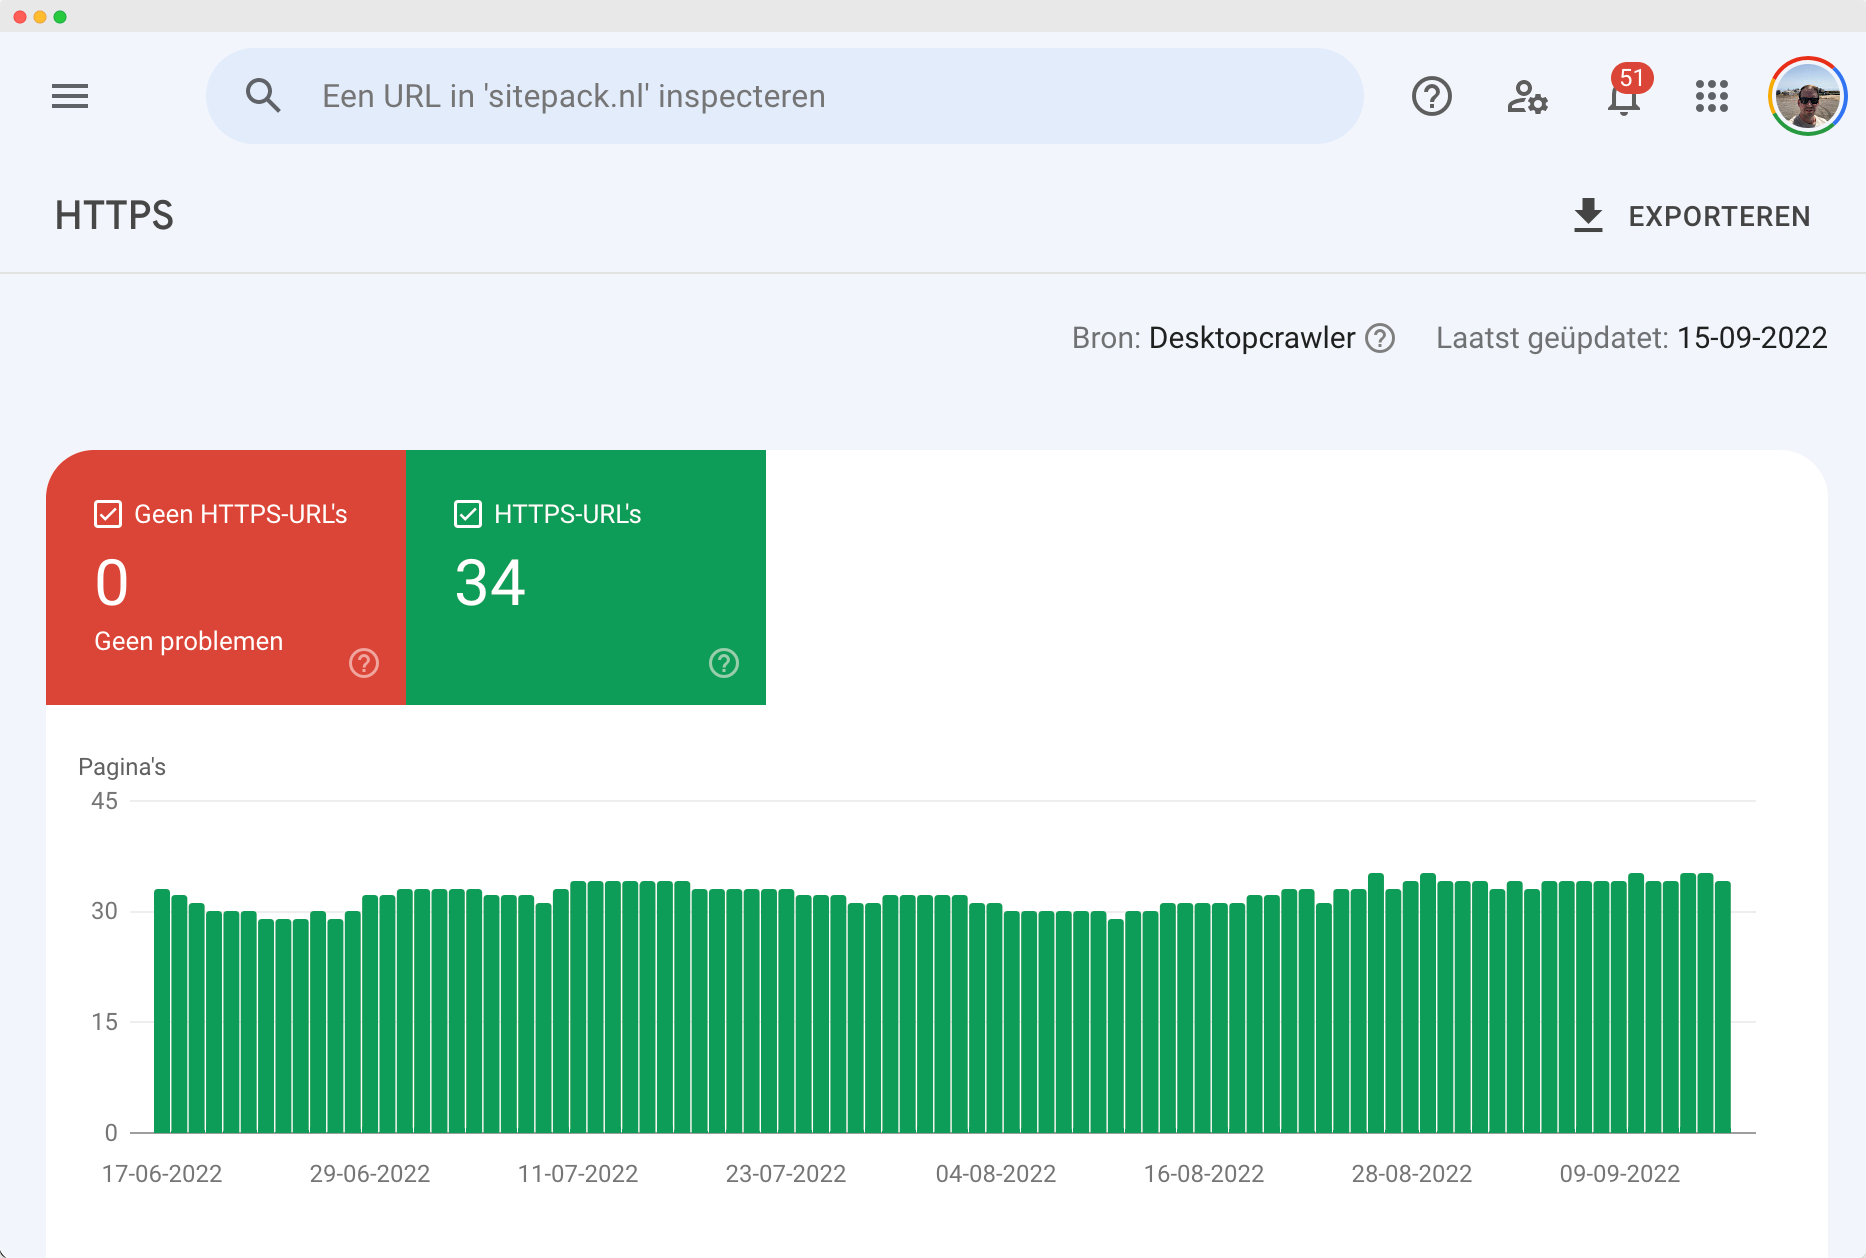1866x1258 pixels.
Task: Click the y-axis label 15
Action: click(x=104, y=1022)
